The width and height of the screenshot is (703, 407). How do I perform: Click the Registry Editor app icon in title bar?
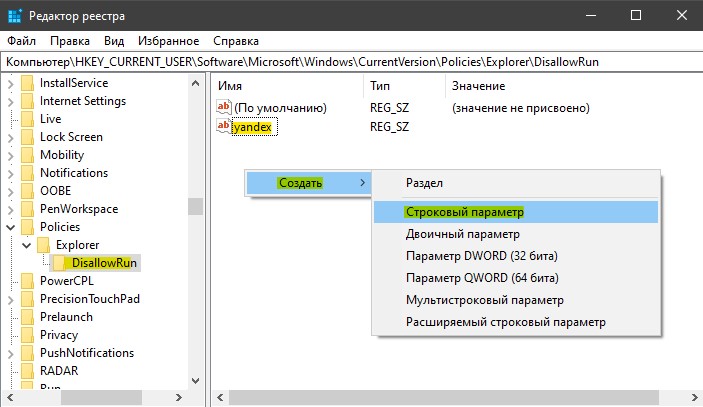tap(14, 16)
